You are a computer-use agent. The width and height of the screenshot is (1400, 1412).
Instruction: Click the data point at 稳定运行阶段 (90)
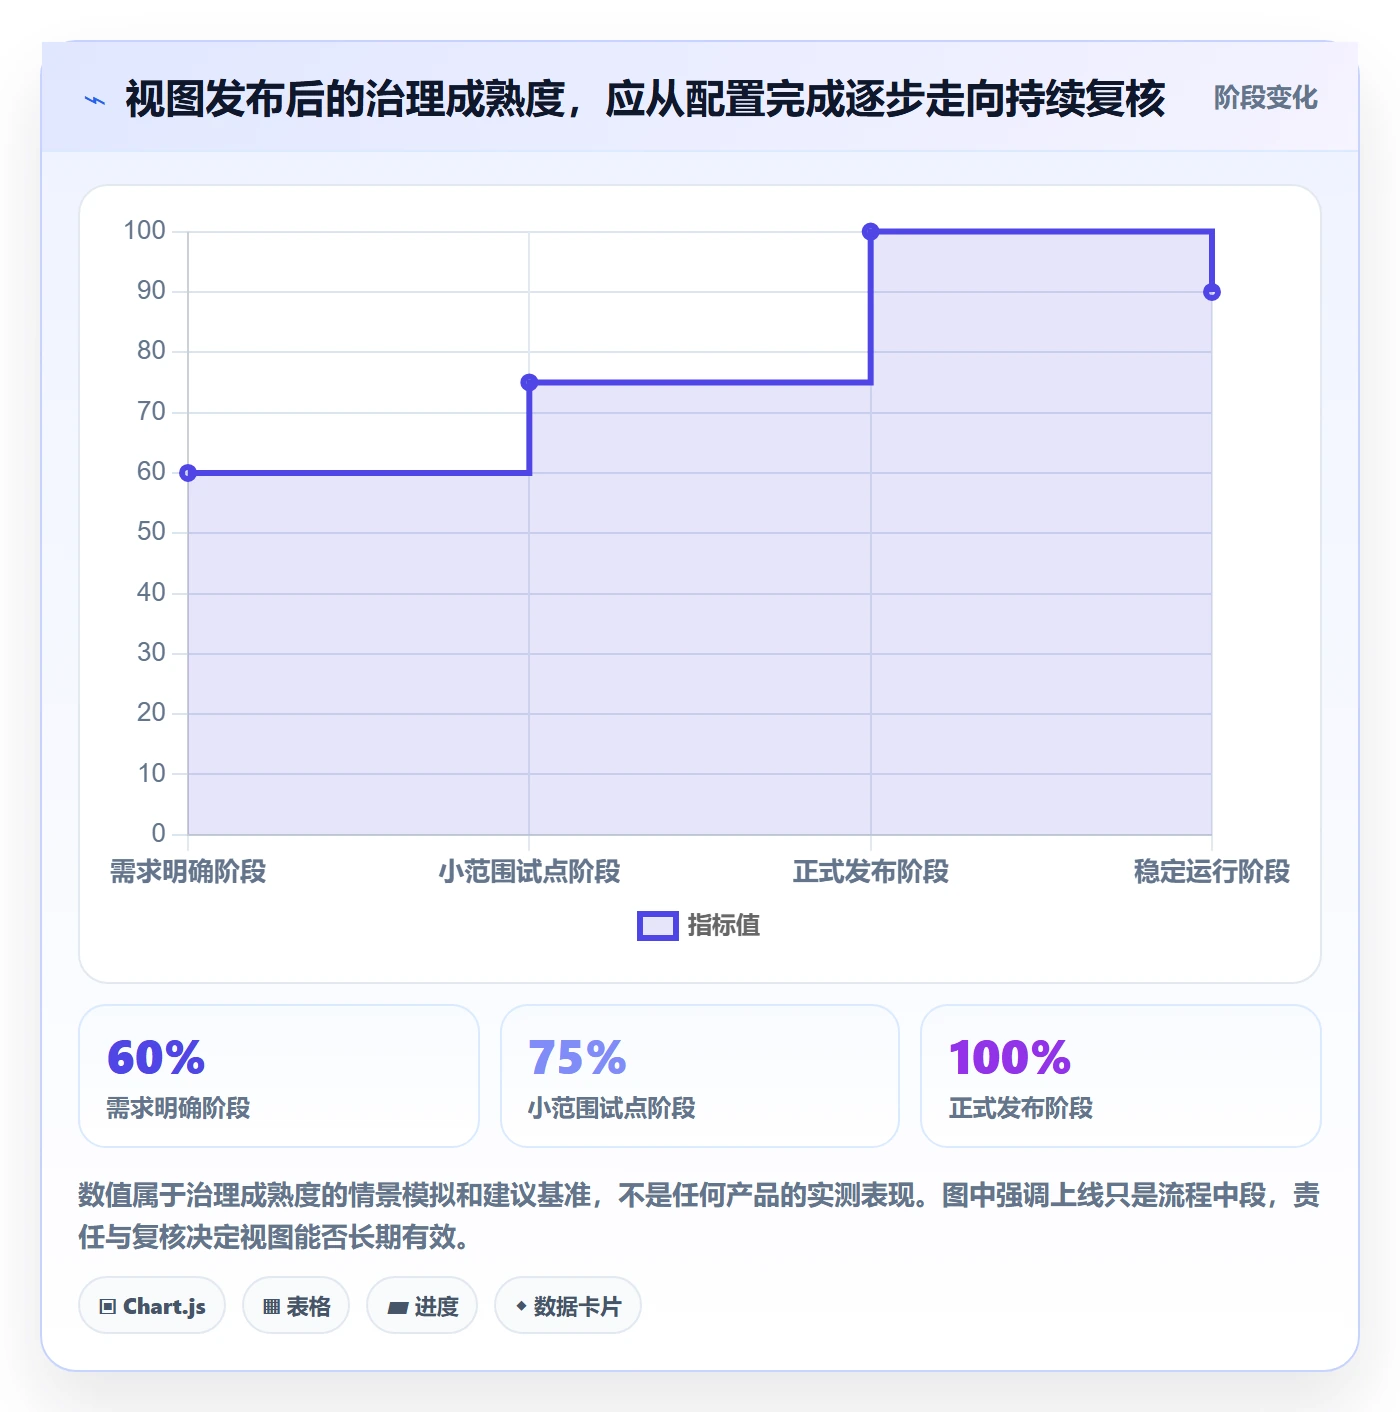pos(1212,292)
